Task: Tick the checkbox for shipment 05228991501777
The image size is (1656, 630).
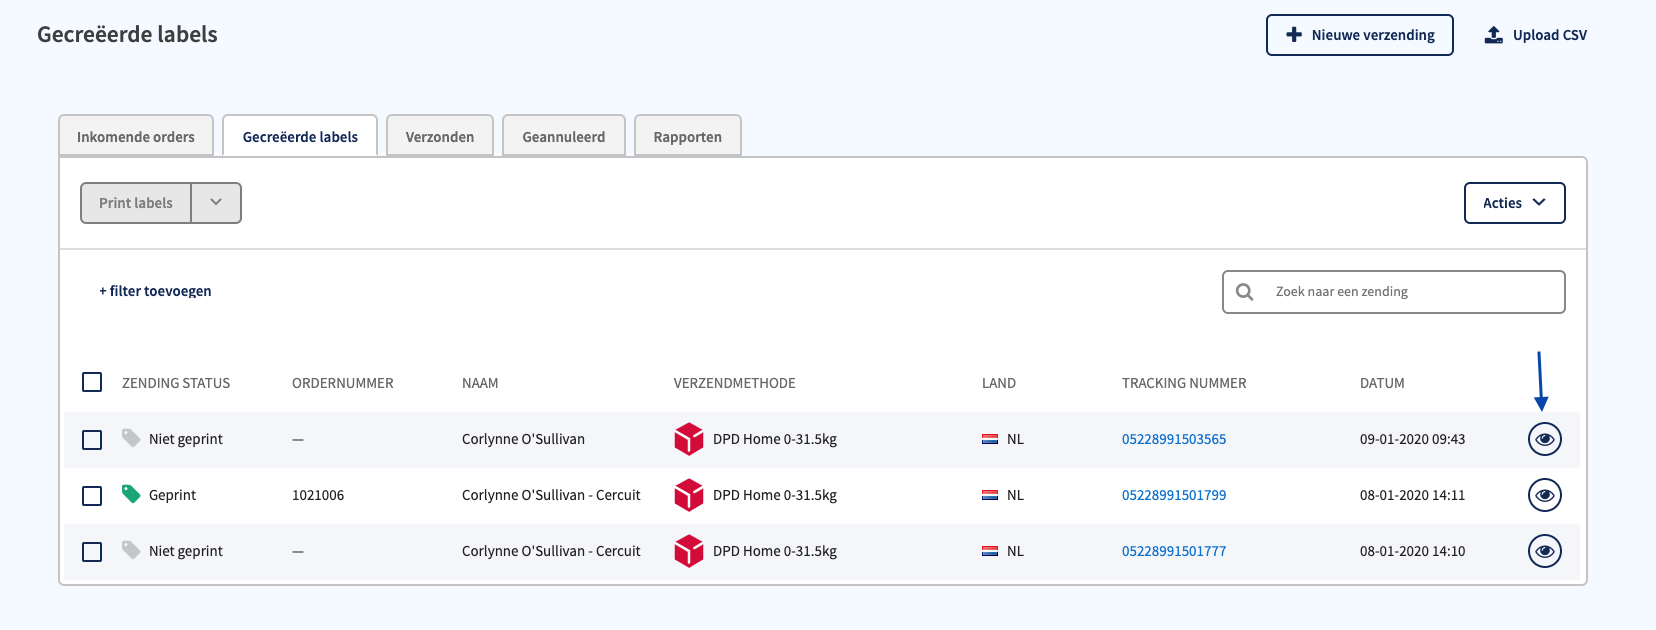Action: (92, 552)
